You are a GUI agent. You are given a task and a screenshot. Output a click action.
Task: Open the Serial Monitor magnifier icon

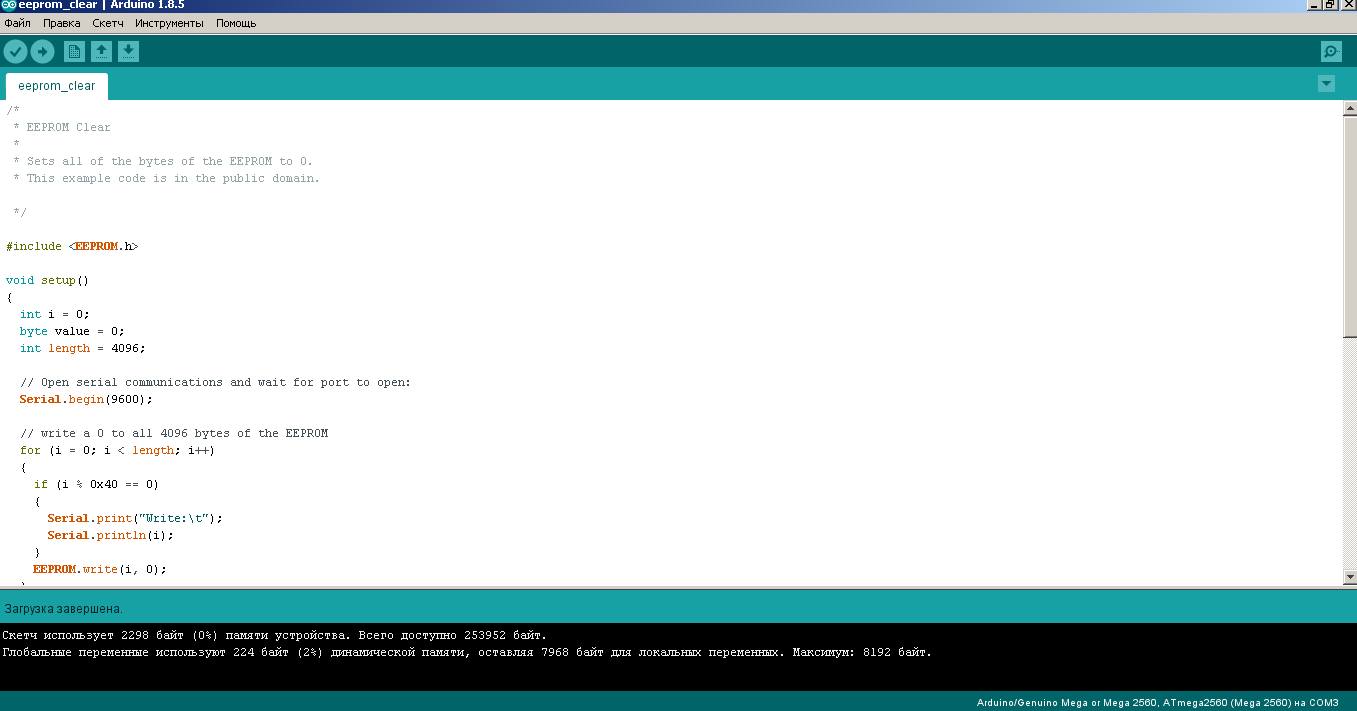pyautogui.click(x=1330, y=52)
